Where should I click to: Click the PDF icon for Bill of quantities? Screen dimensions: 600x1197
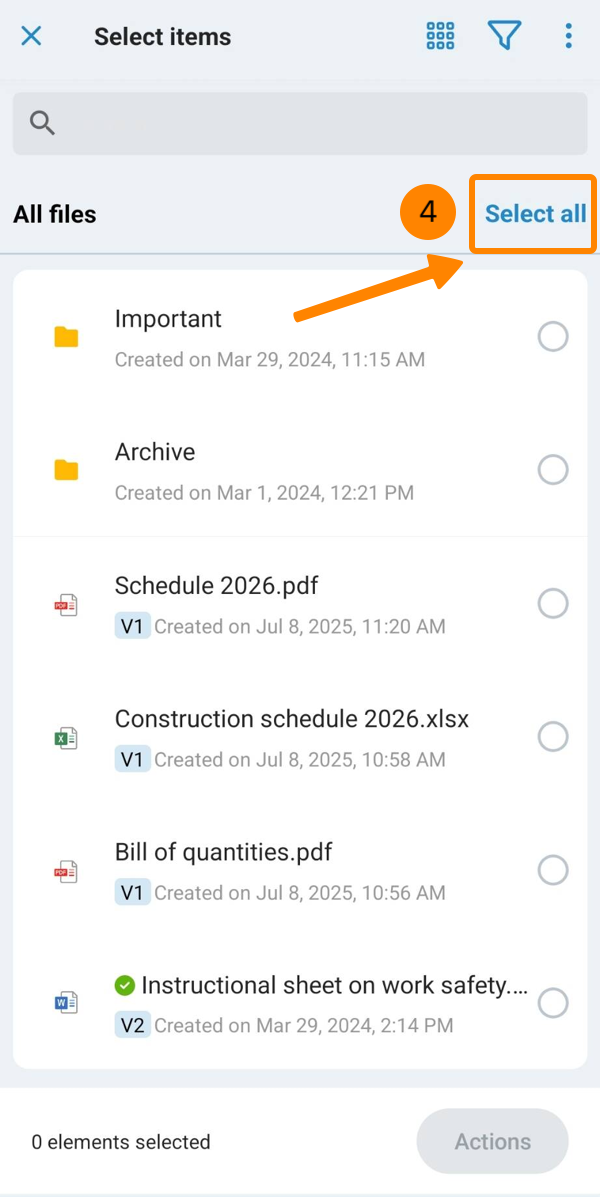pyautogui.click(x=66, y=871)
